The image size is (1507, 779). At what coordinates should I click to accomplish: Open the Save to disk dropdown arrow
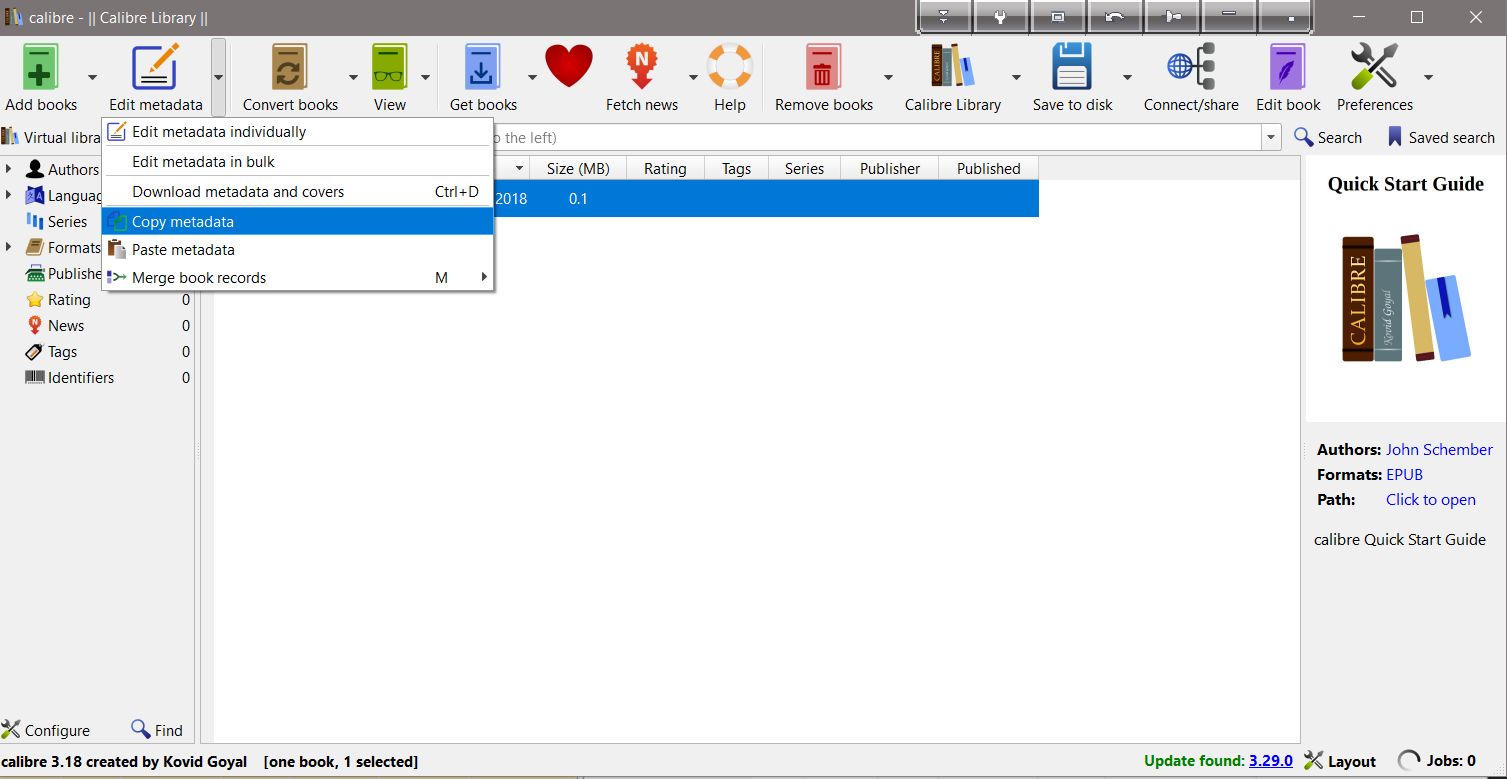[x=1127, y=77]
